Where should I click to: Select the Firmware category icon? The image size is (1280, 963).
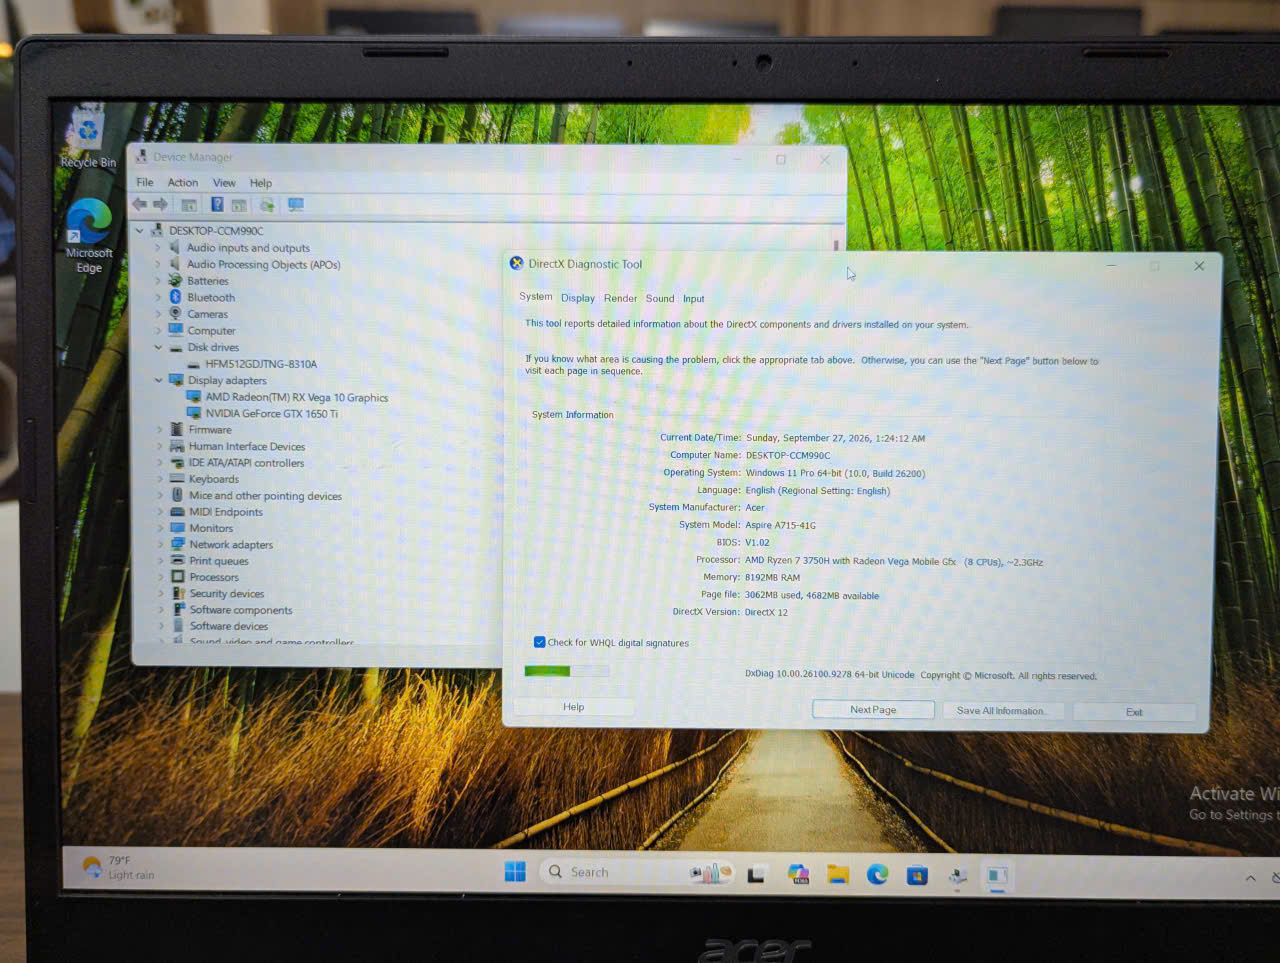point(177,430)
